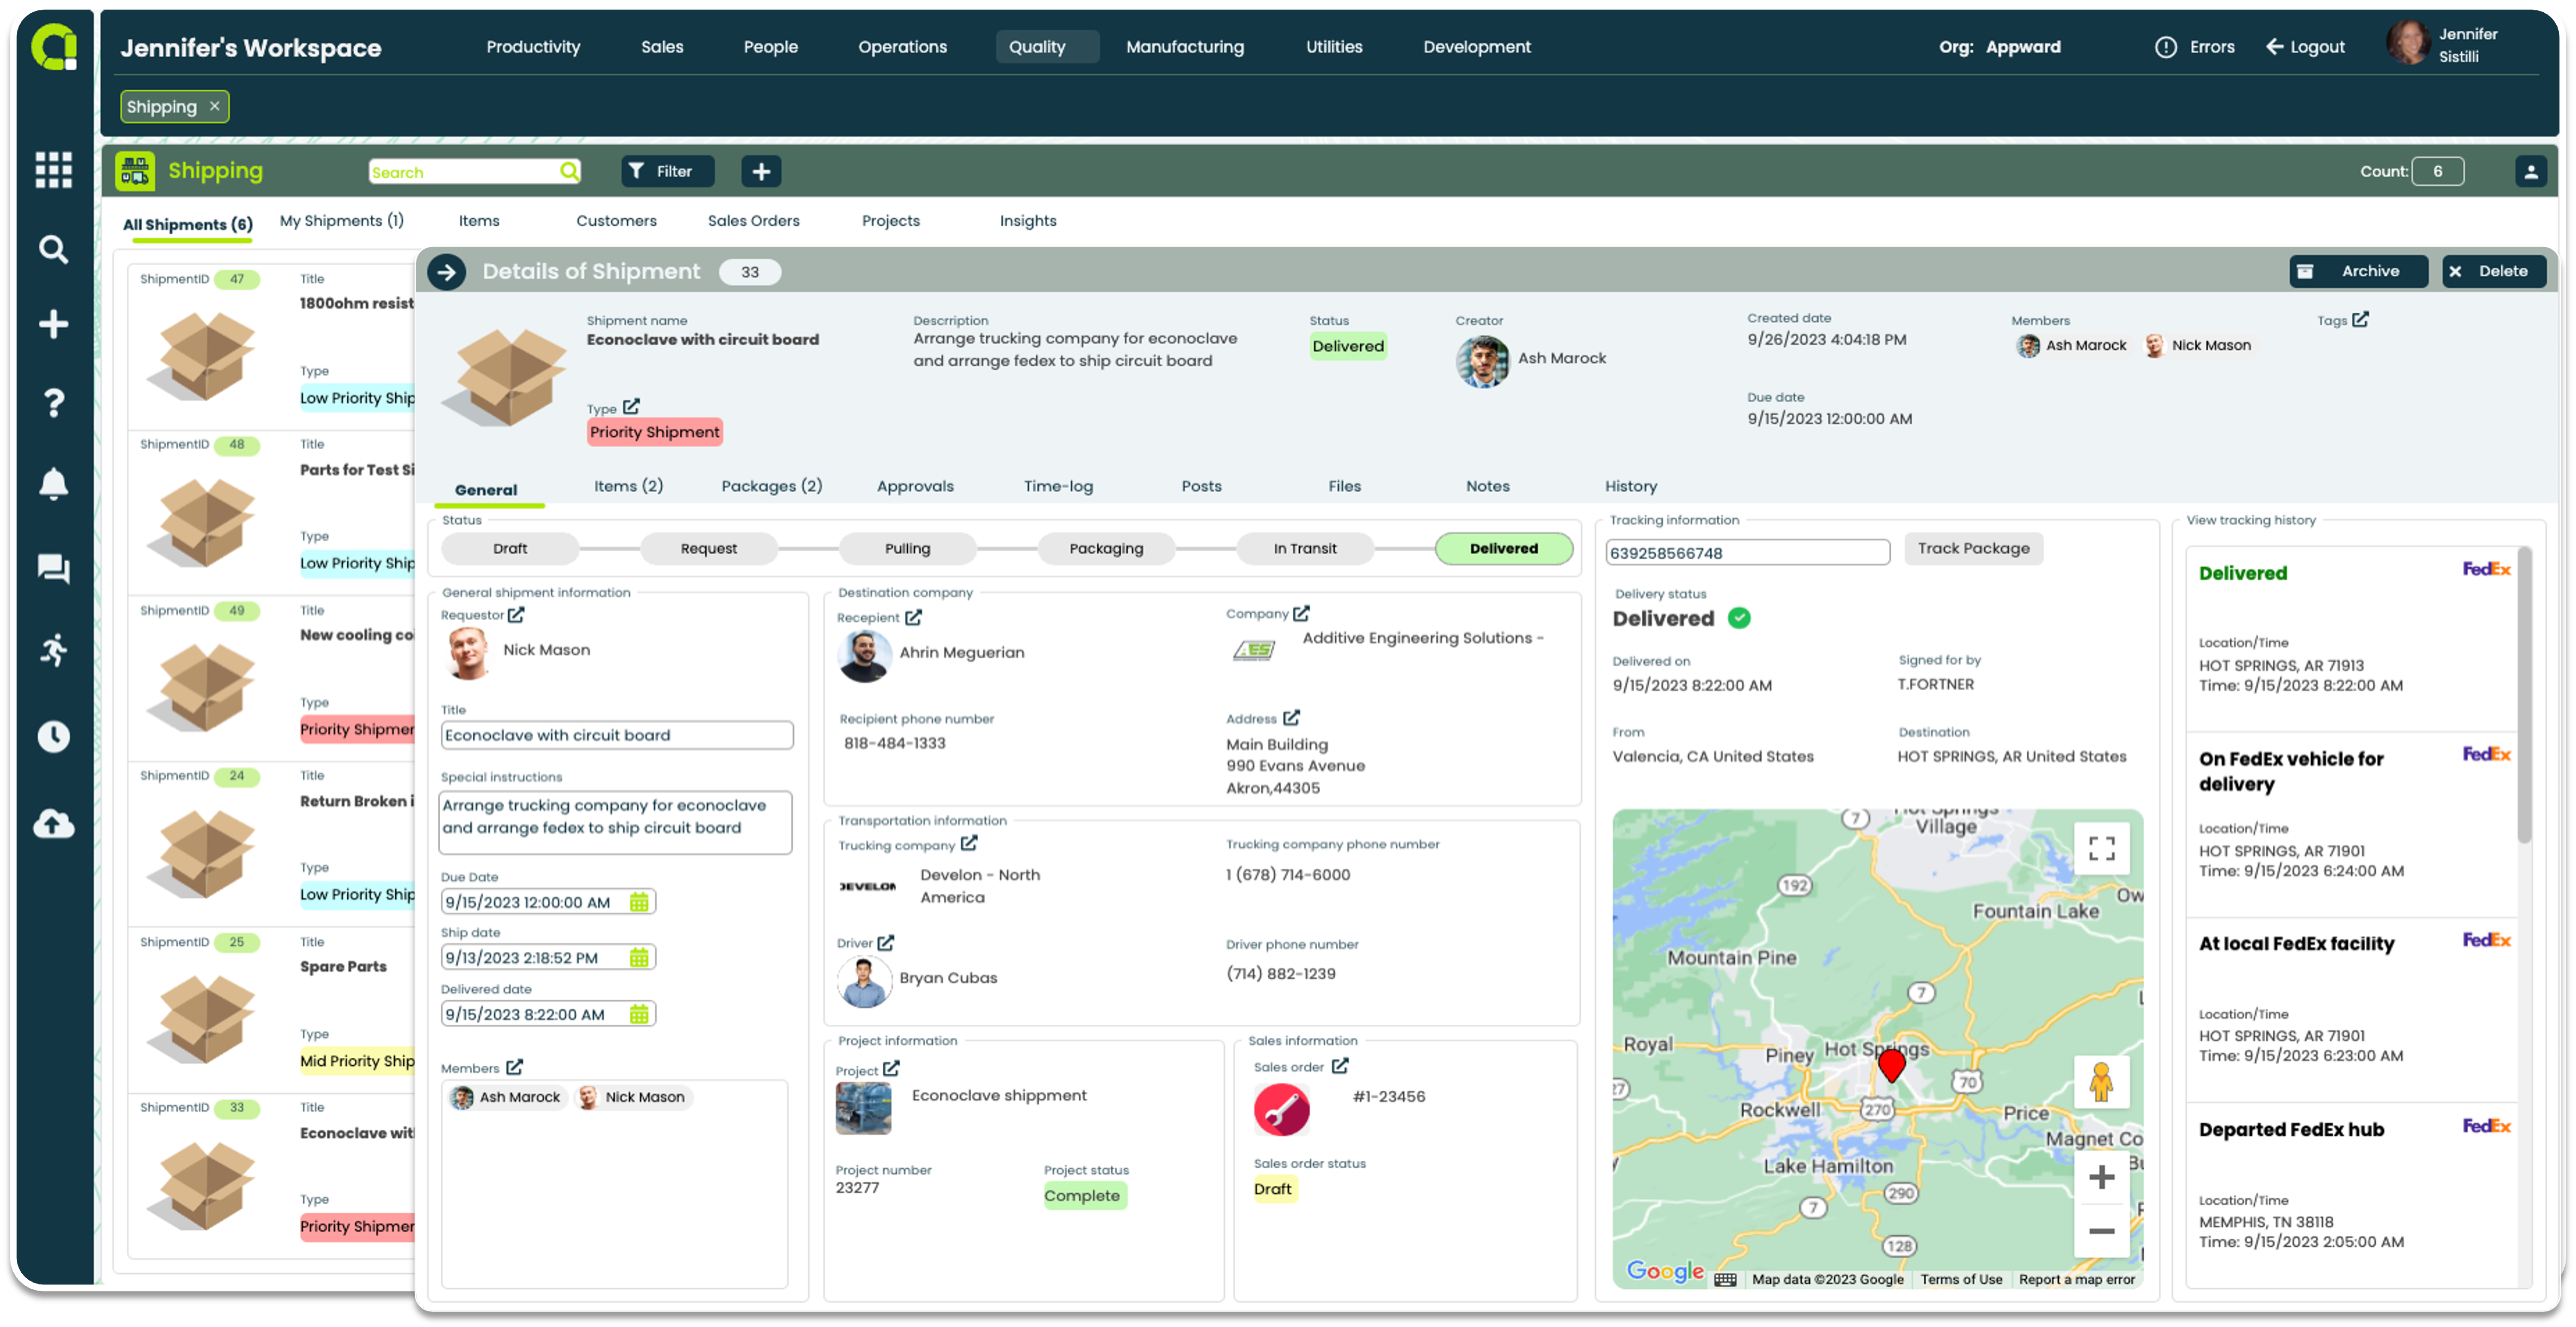
Task: Click edit icon beside Project
Action: 891,1069
